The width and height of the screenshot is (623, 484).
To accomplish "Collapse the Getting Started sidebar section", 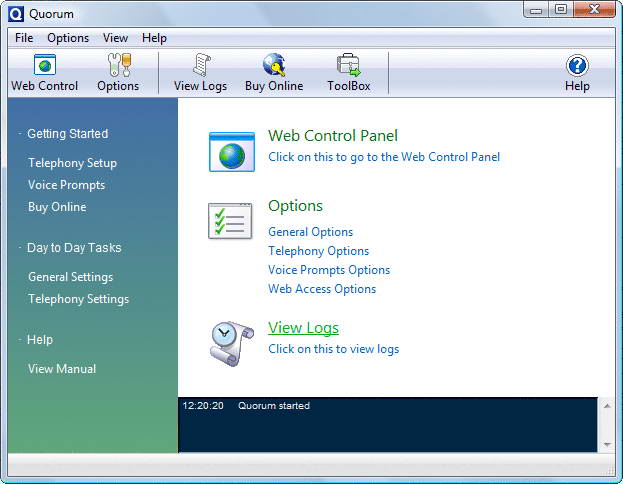I will (20, 134).
